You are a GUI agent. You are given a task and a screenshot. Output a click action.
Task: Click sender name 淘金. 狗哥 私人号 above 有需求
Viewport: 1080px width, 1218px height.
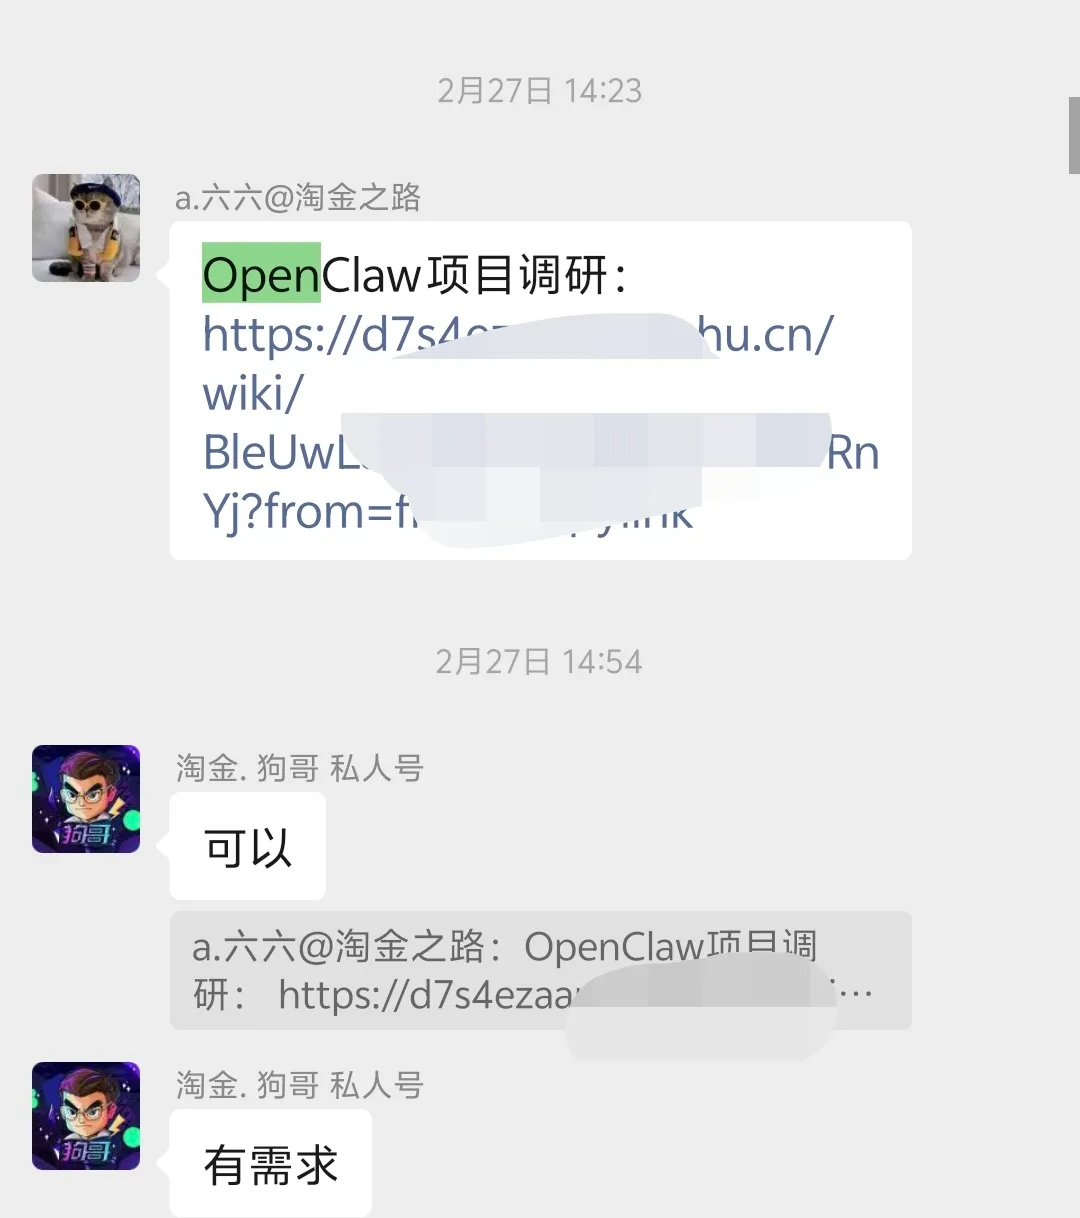(300, 1085)
